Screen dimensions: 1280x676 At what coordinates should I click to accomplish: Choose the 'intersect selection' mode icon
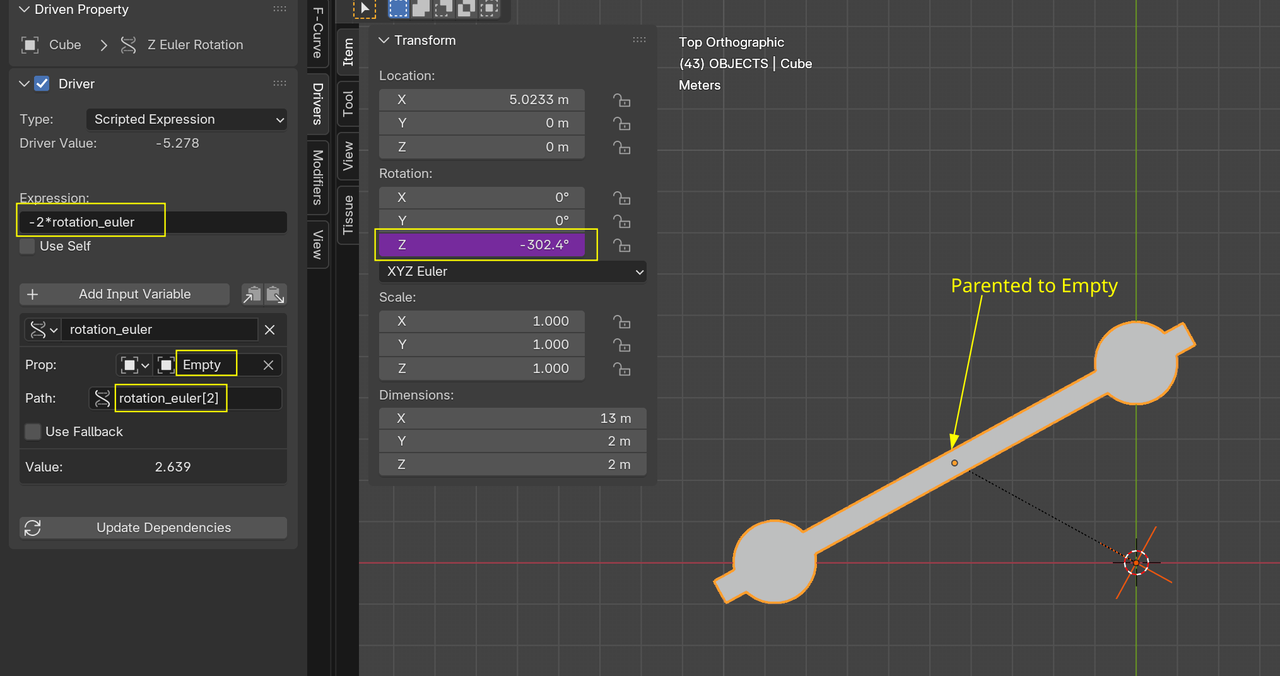[488, 8]
